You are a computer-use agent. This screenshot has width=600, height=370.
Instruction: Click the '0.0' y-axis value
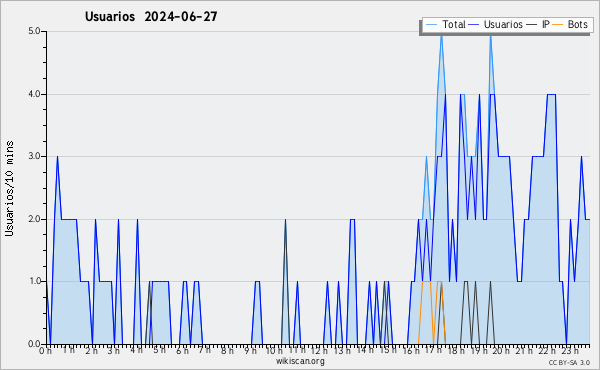[x=34, y=344]
